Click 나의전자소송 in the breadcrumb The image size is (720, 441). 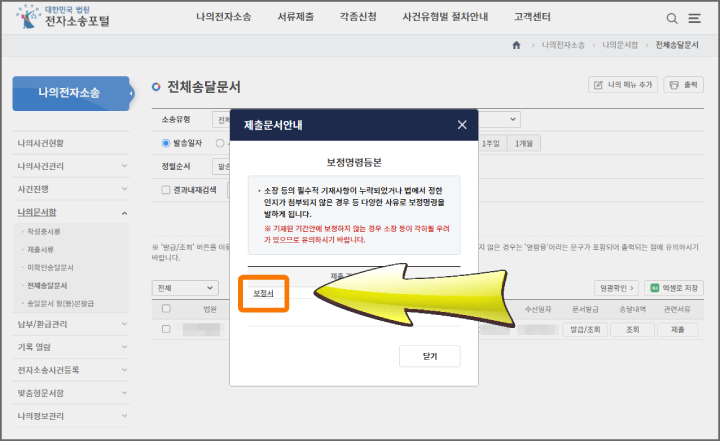coord(563,45)
